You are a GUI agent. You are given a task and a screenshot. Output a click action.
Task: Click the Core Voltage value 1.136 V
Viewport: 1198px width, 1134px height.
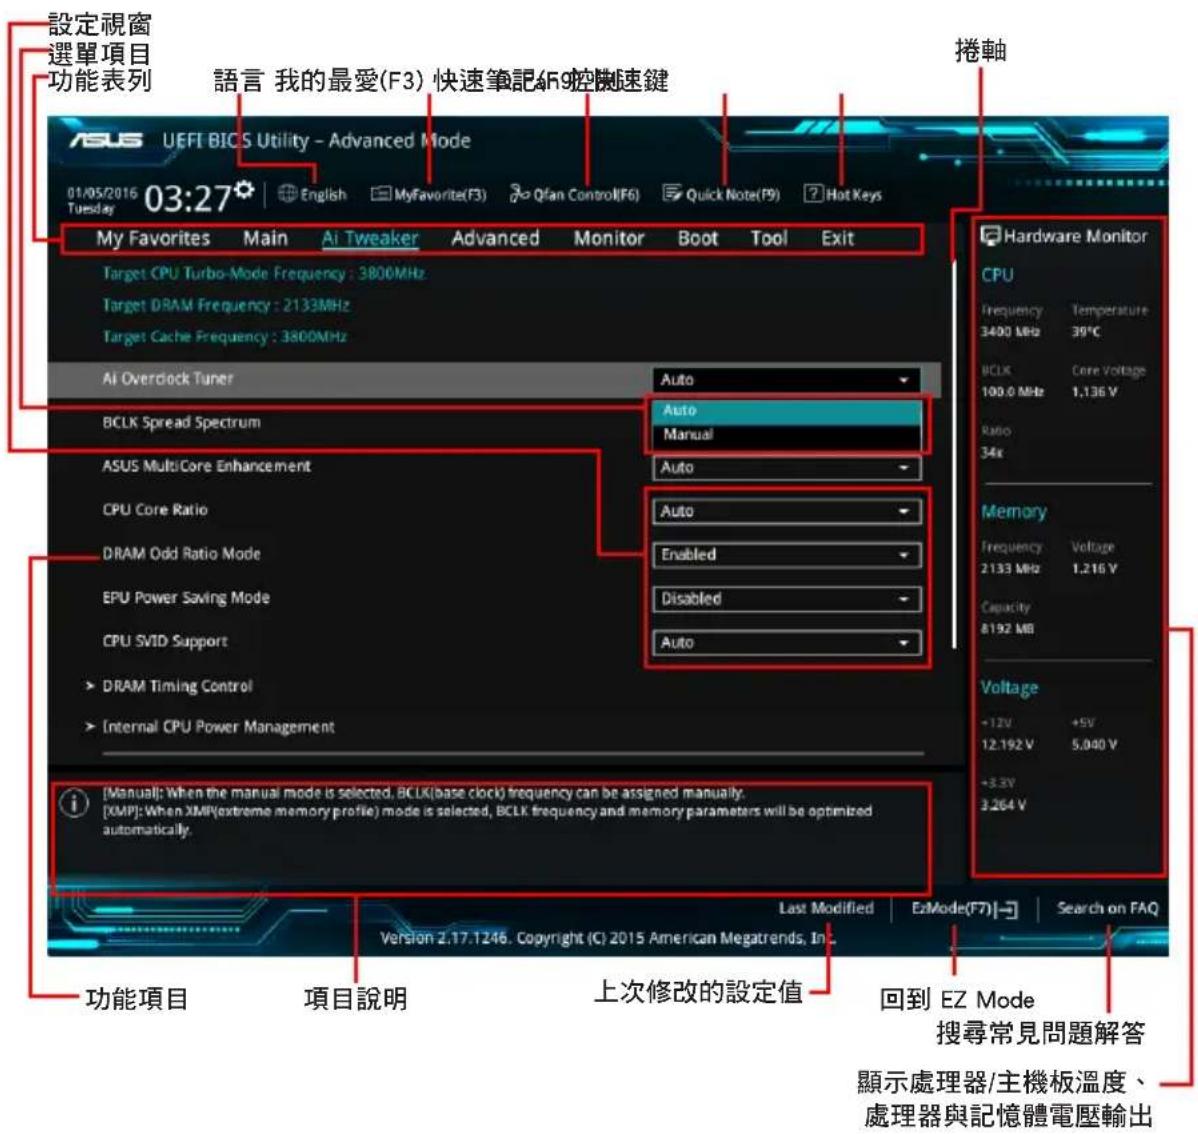(x=1094, y=392)
